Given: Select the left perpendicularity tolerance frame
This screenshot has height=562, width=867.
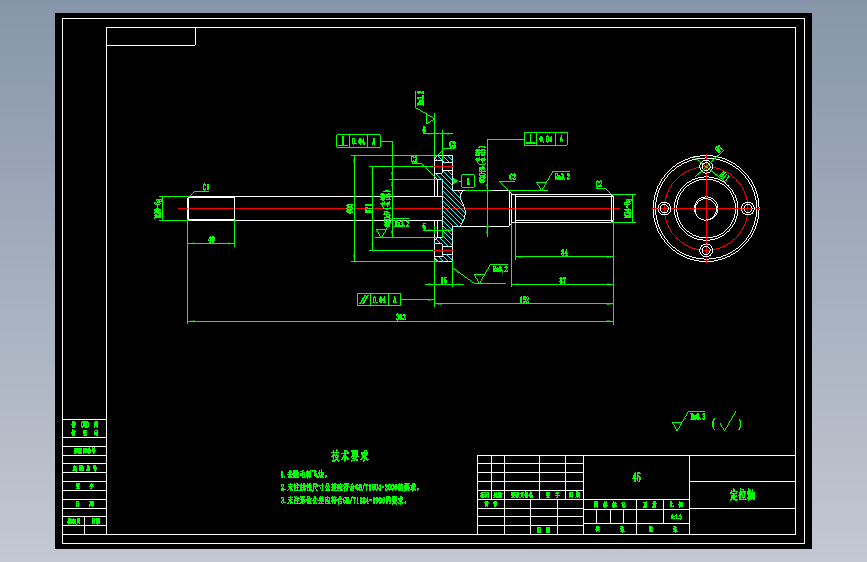Looking at the screenshot, I should [358, 141].
